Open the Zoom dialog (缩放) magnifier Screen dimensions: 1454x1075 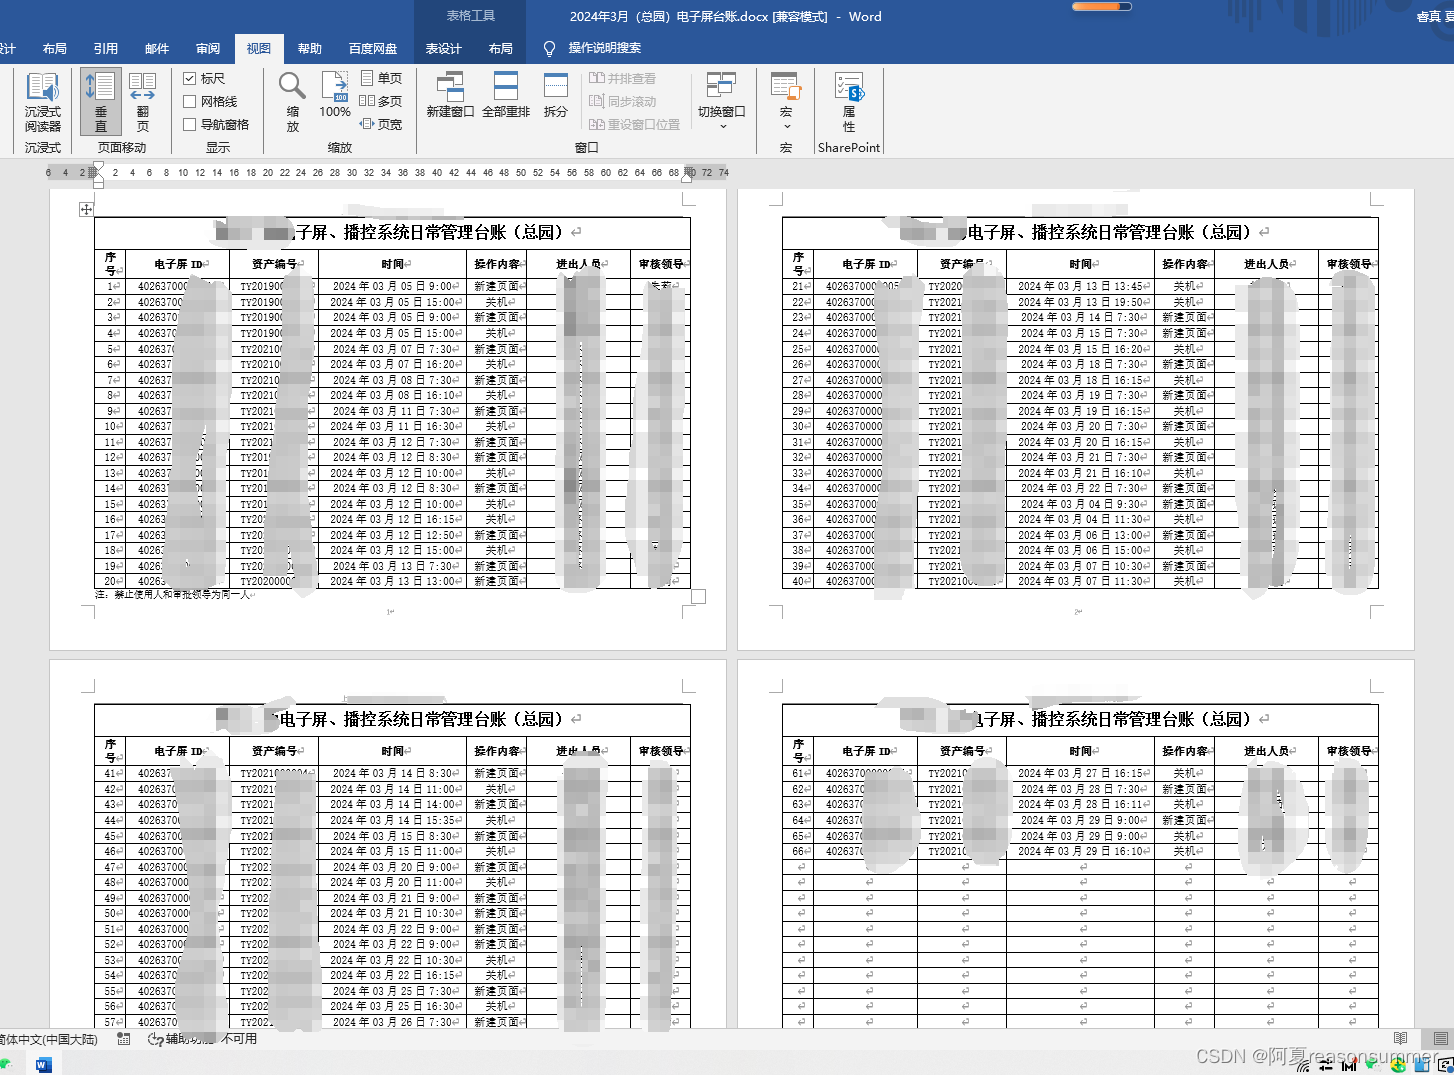tap(292, 101)
